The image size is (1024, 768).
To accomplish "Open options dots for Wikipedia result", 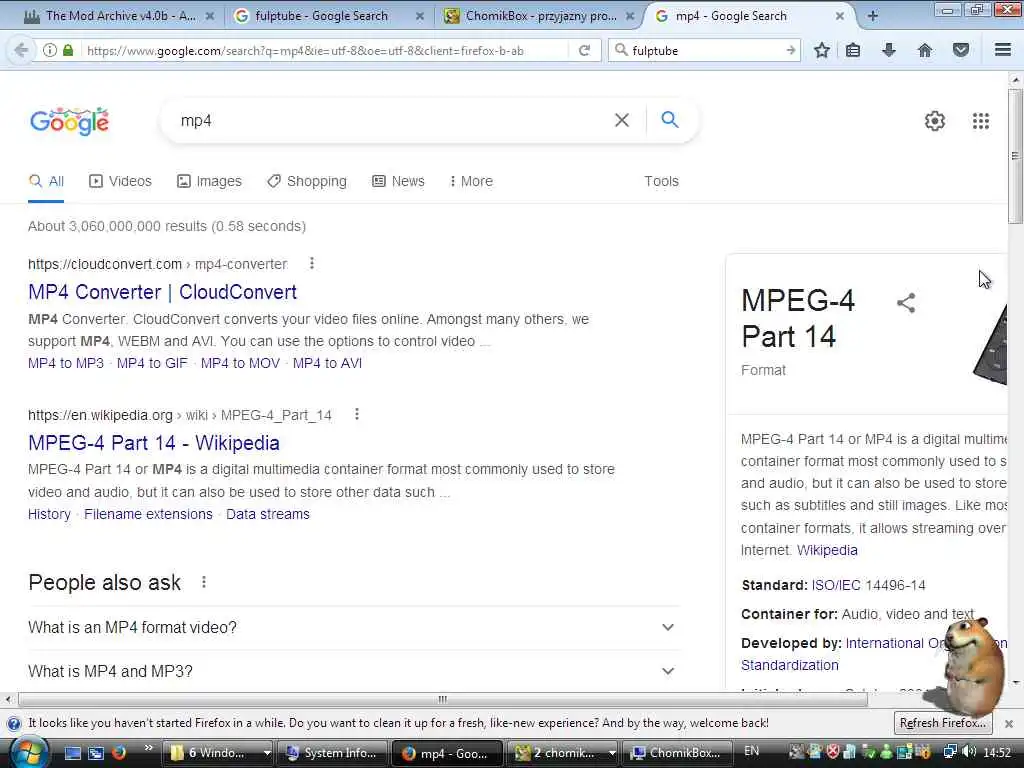I will click(357, 414).
